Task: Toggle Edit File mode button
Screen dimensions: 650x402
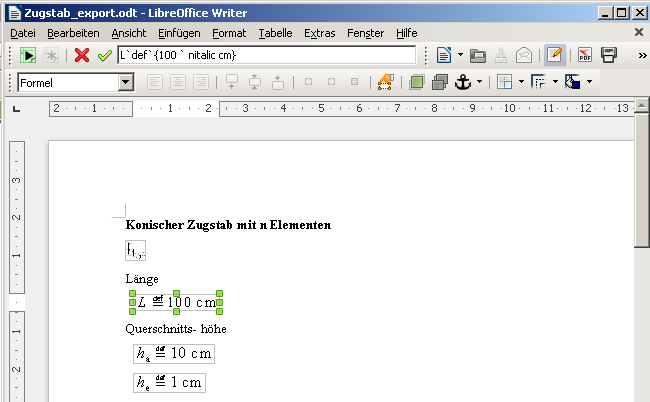Action: click(x=554, y=55)
